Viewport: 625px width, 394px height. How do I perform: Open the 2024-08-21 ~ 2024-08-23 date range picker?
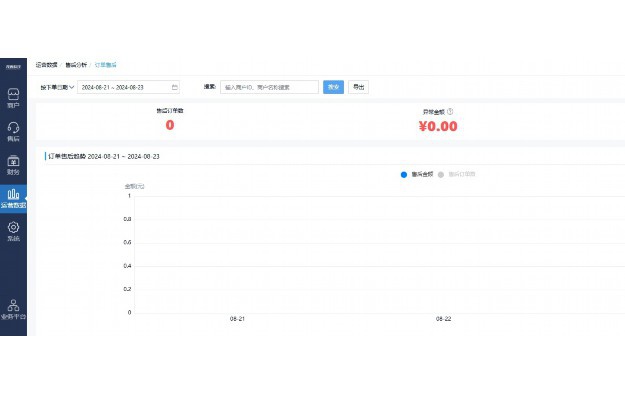tap(128, 87)
